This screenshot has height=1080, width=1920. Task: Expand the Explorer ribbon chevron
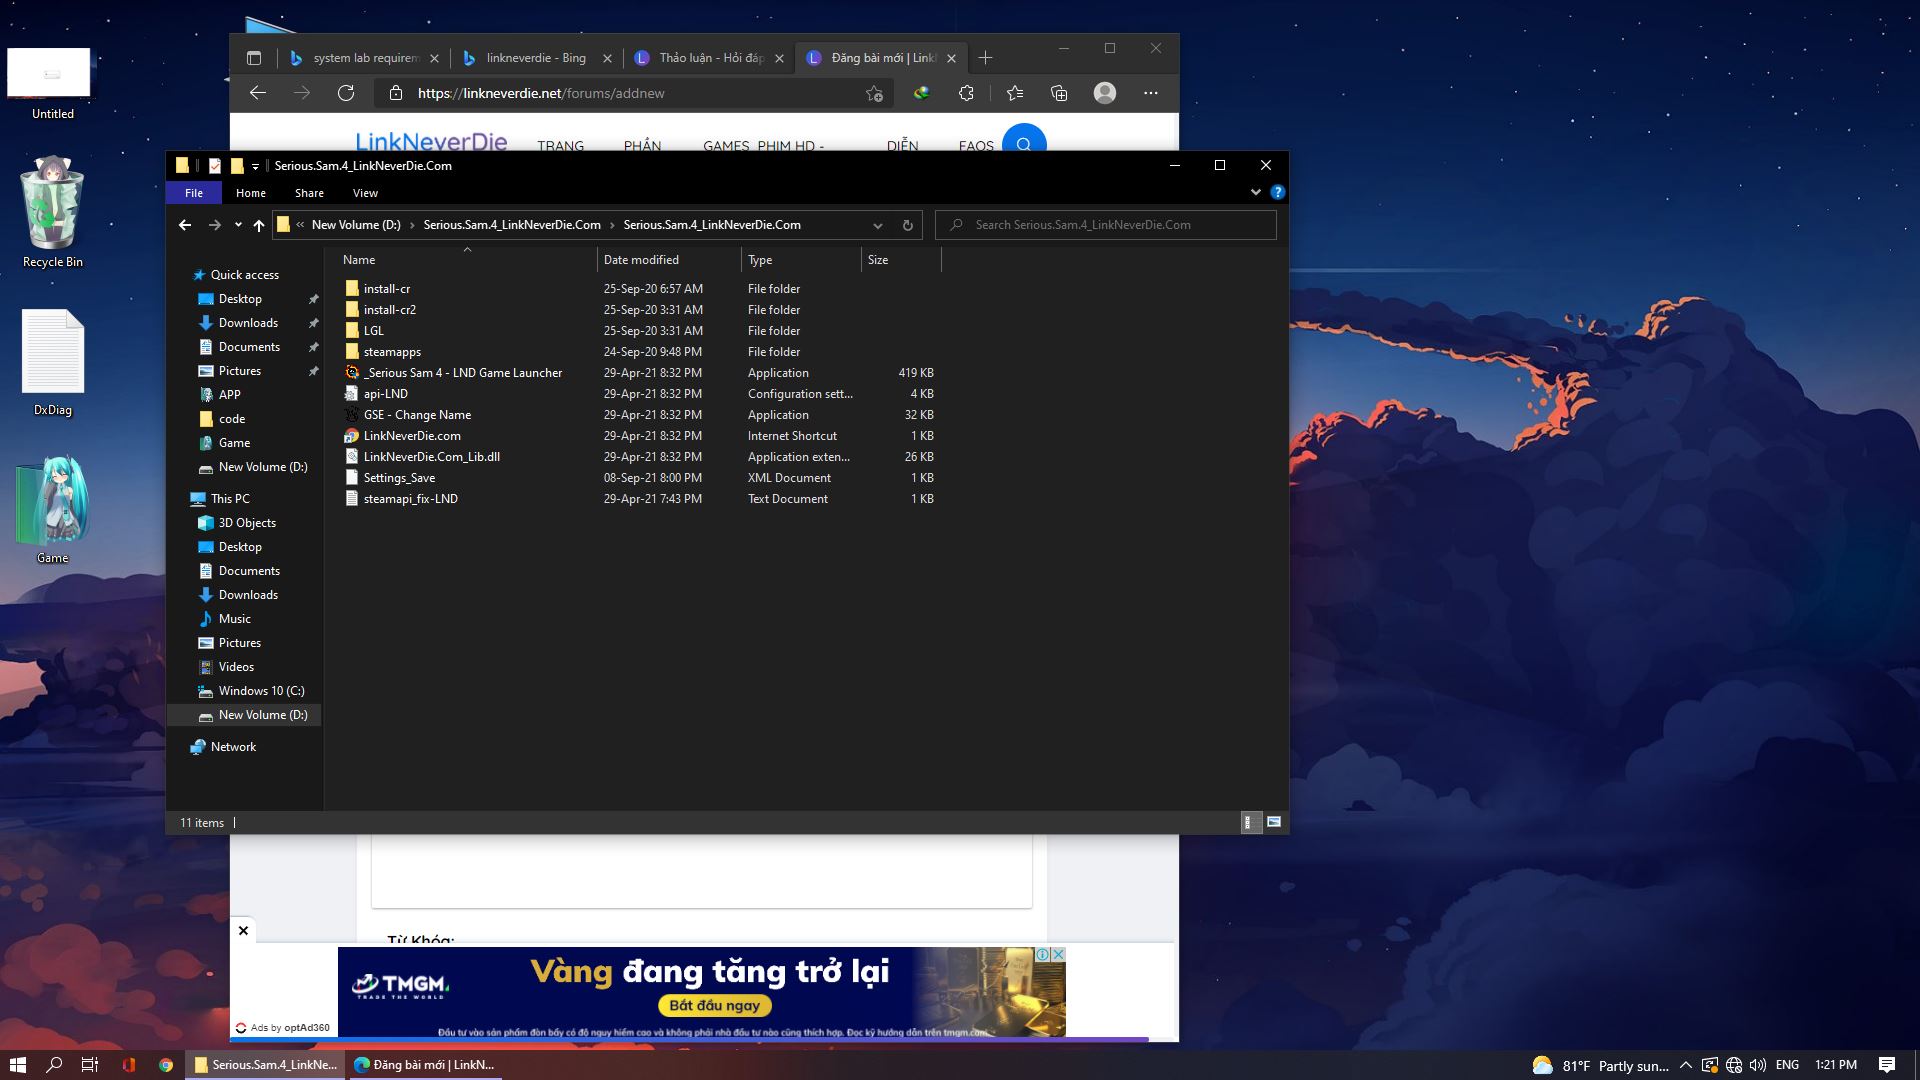[x=1256, y=192]
